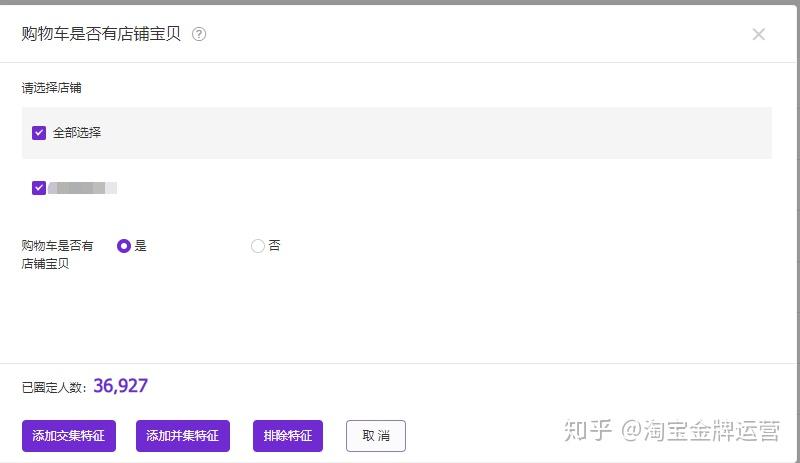800x463 pixels.
Task: Click the 添加并集特征 button
Action: pos(183,436)
